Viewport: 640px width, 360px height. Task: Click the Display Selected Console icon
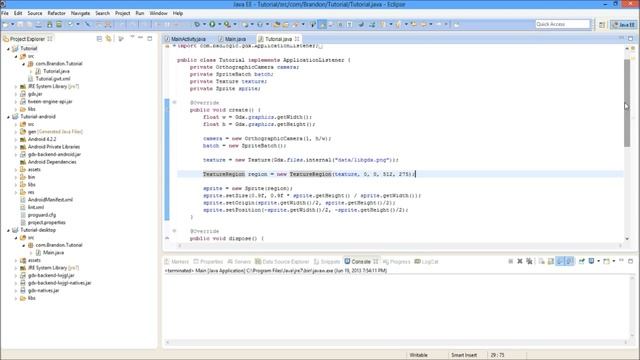pos(591,261)
